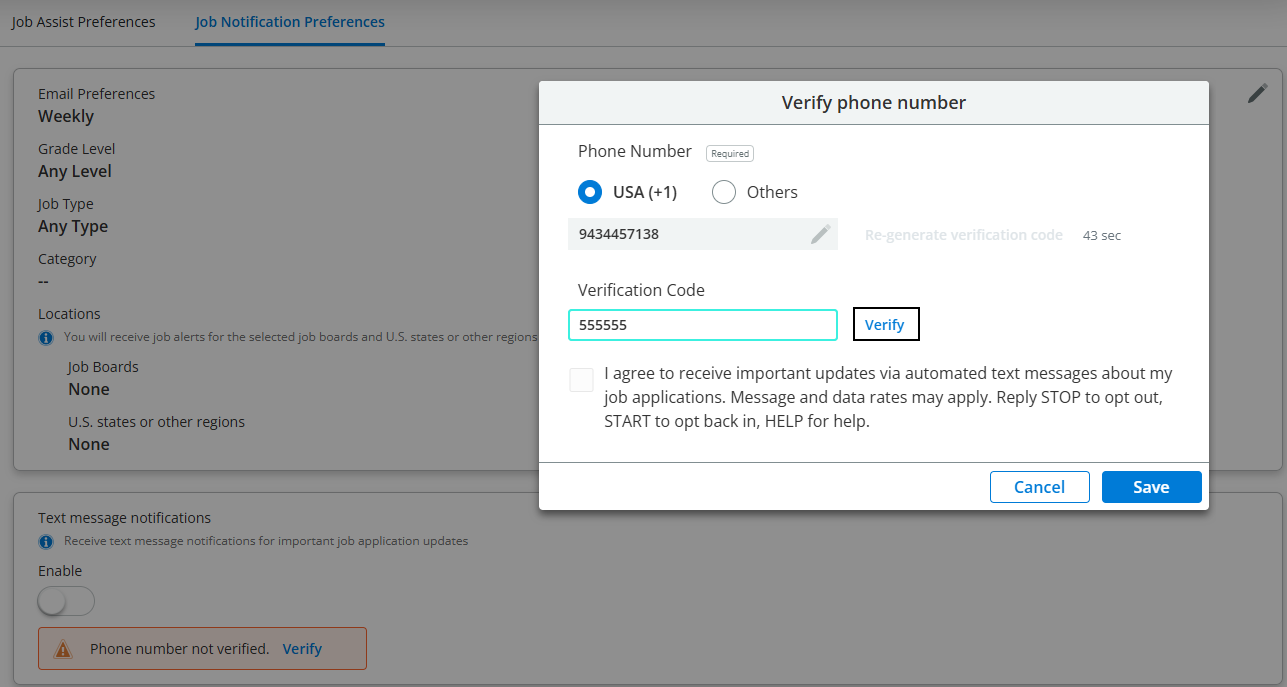Toggle the text message notifications Enable switch
Screen dimensions: 1287x687
point(66,601)
